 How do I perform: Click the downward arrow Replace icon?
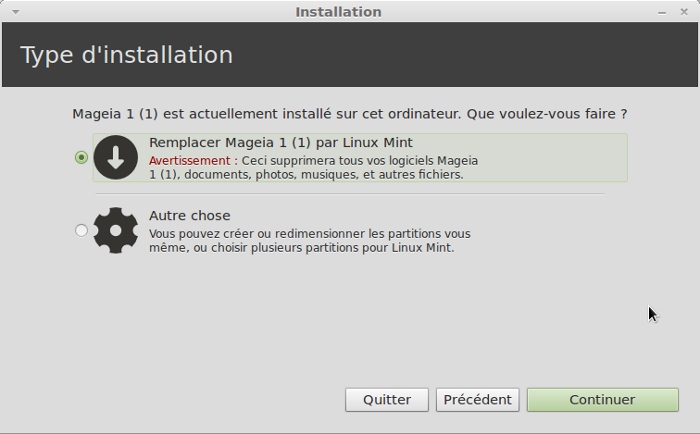115,157
